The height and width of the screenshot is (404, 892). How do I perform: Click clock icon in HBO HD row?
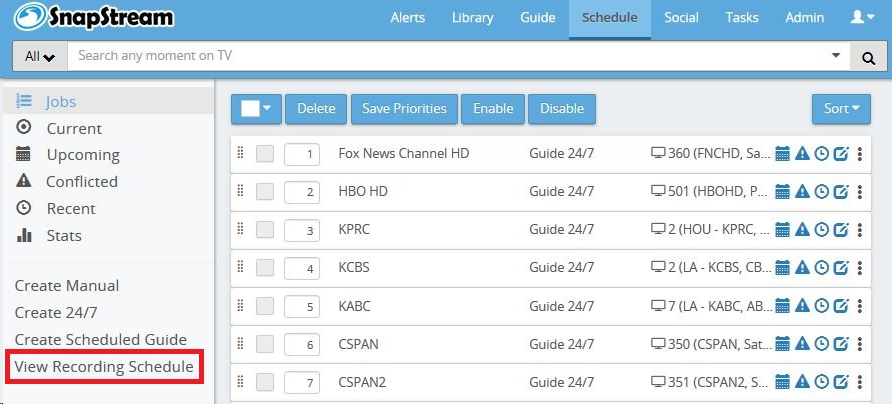click(x=821, y=192)
